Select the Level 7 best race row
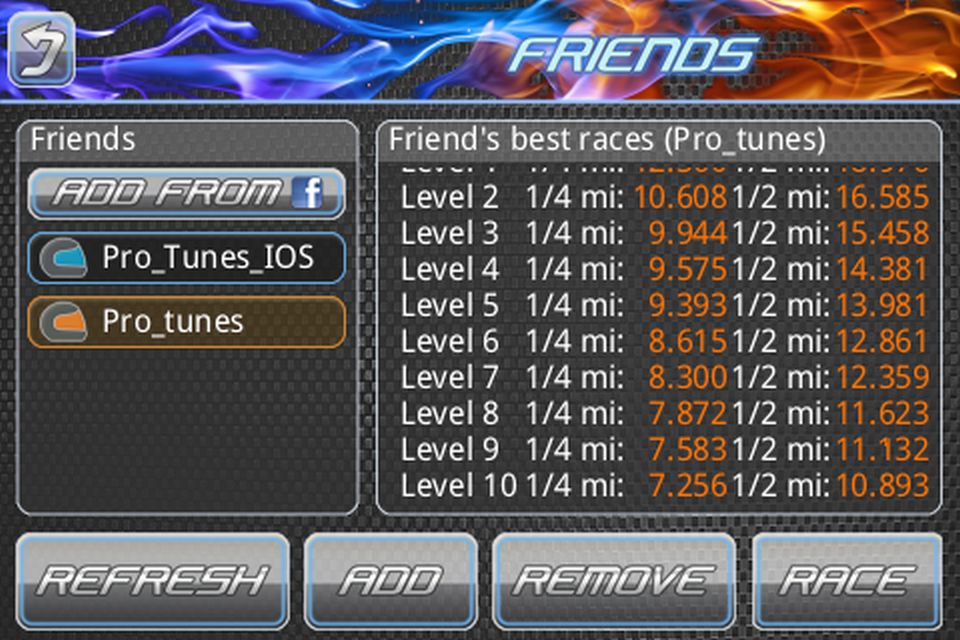 [665, 377]
